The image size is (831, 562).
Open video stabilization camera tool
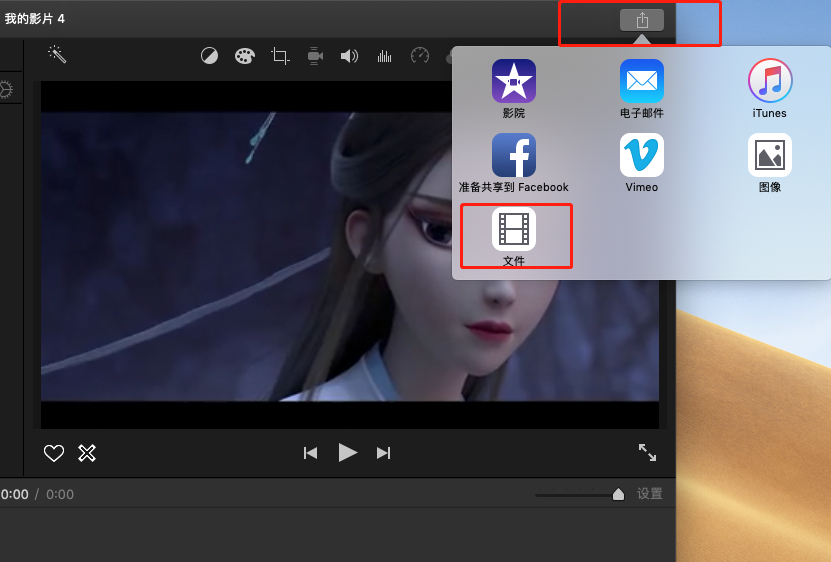(x=315, y=56)
